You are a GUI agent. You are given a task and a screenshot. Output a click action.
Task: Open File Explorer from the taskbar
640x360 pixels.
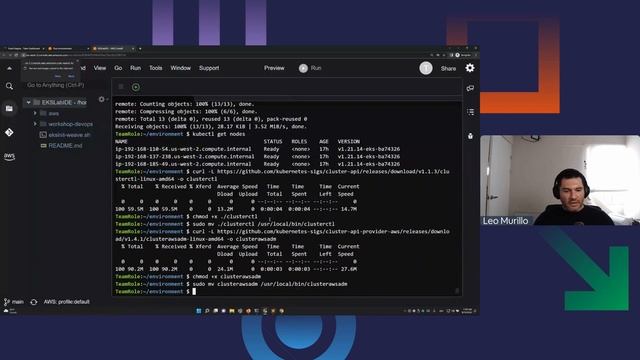coord(231,311)
